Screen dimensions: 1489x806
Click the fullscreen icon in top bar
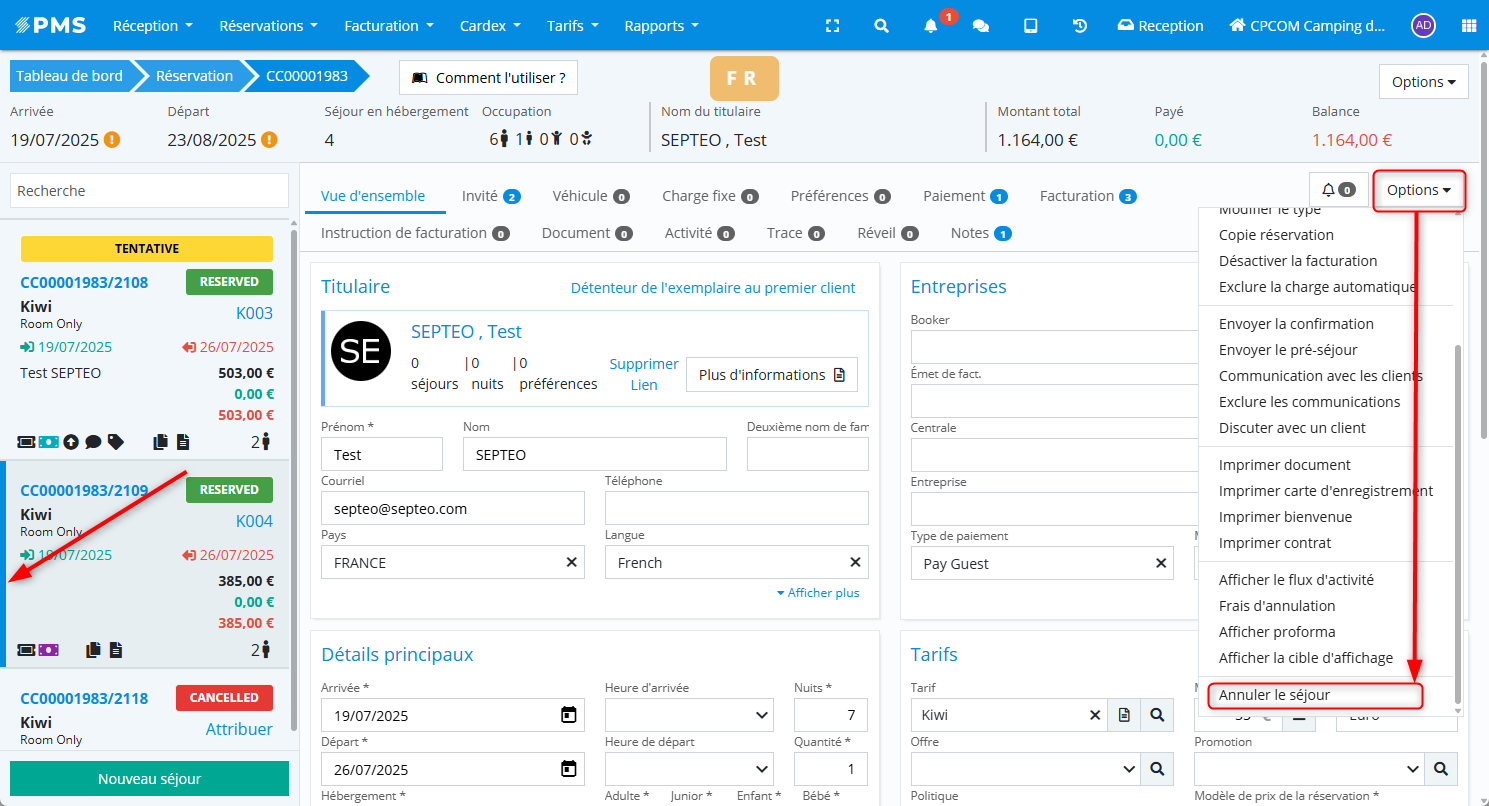pyautogui.click(x=832, y=26)
